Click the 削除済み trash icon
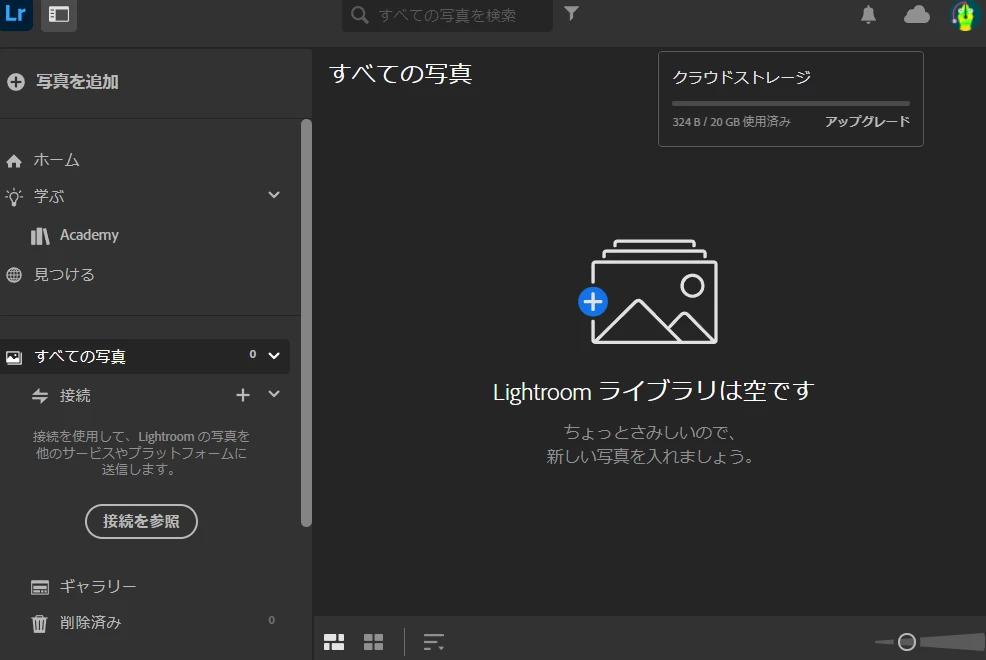986x660 pixels. coord(39,624)
